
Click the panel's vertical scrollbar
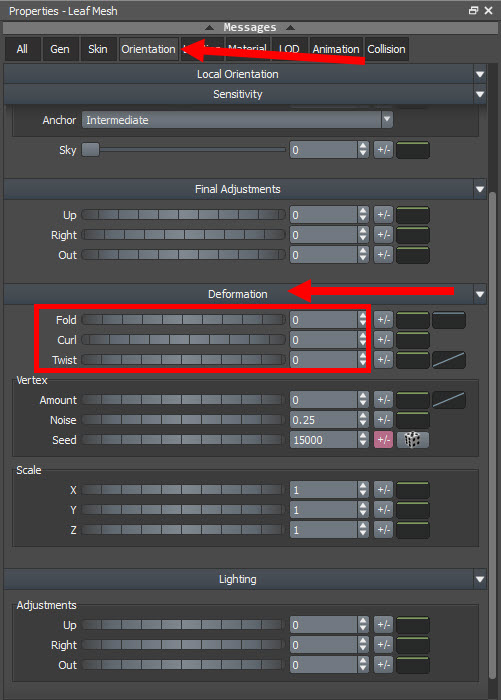493,435
